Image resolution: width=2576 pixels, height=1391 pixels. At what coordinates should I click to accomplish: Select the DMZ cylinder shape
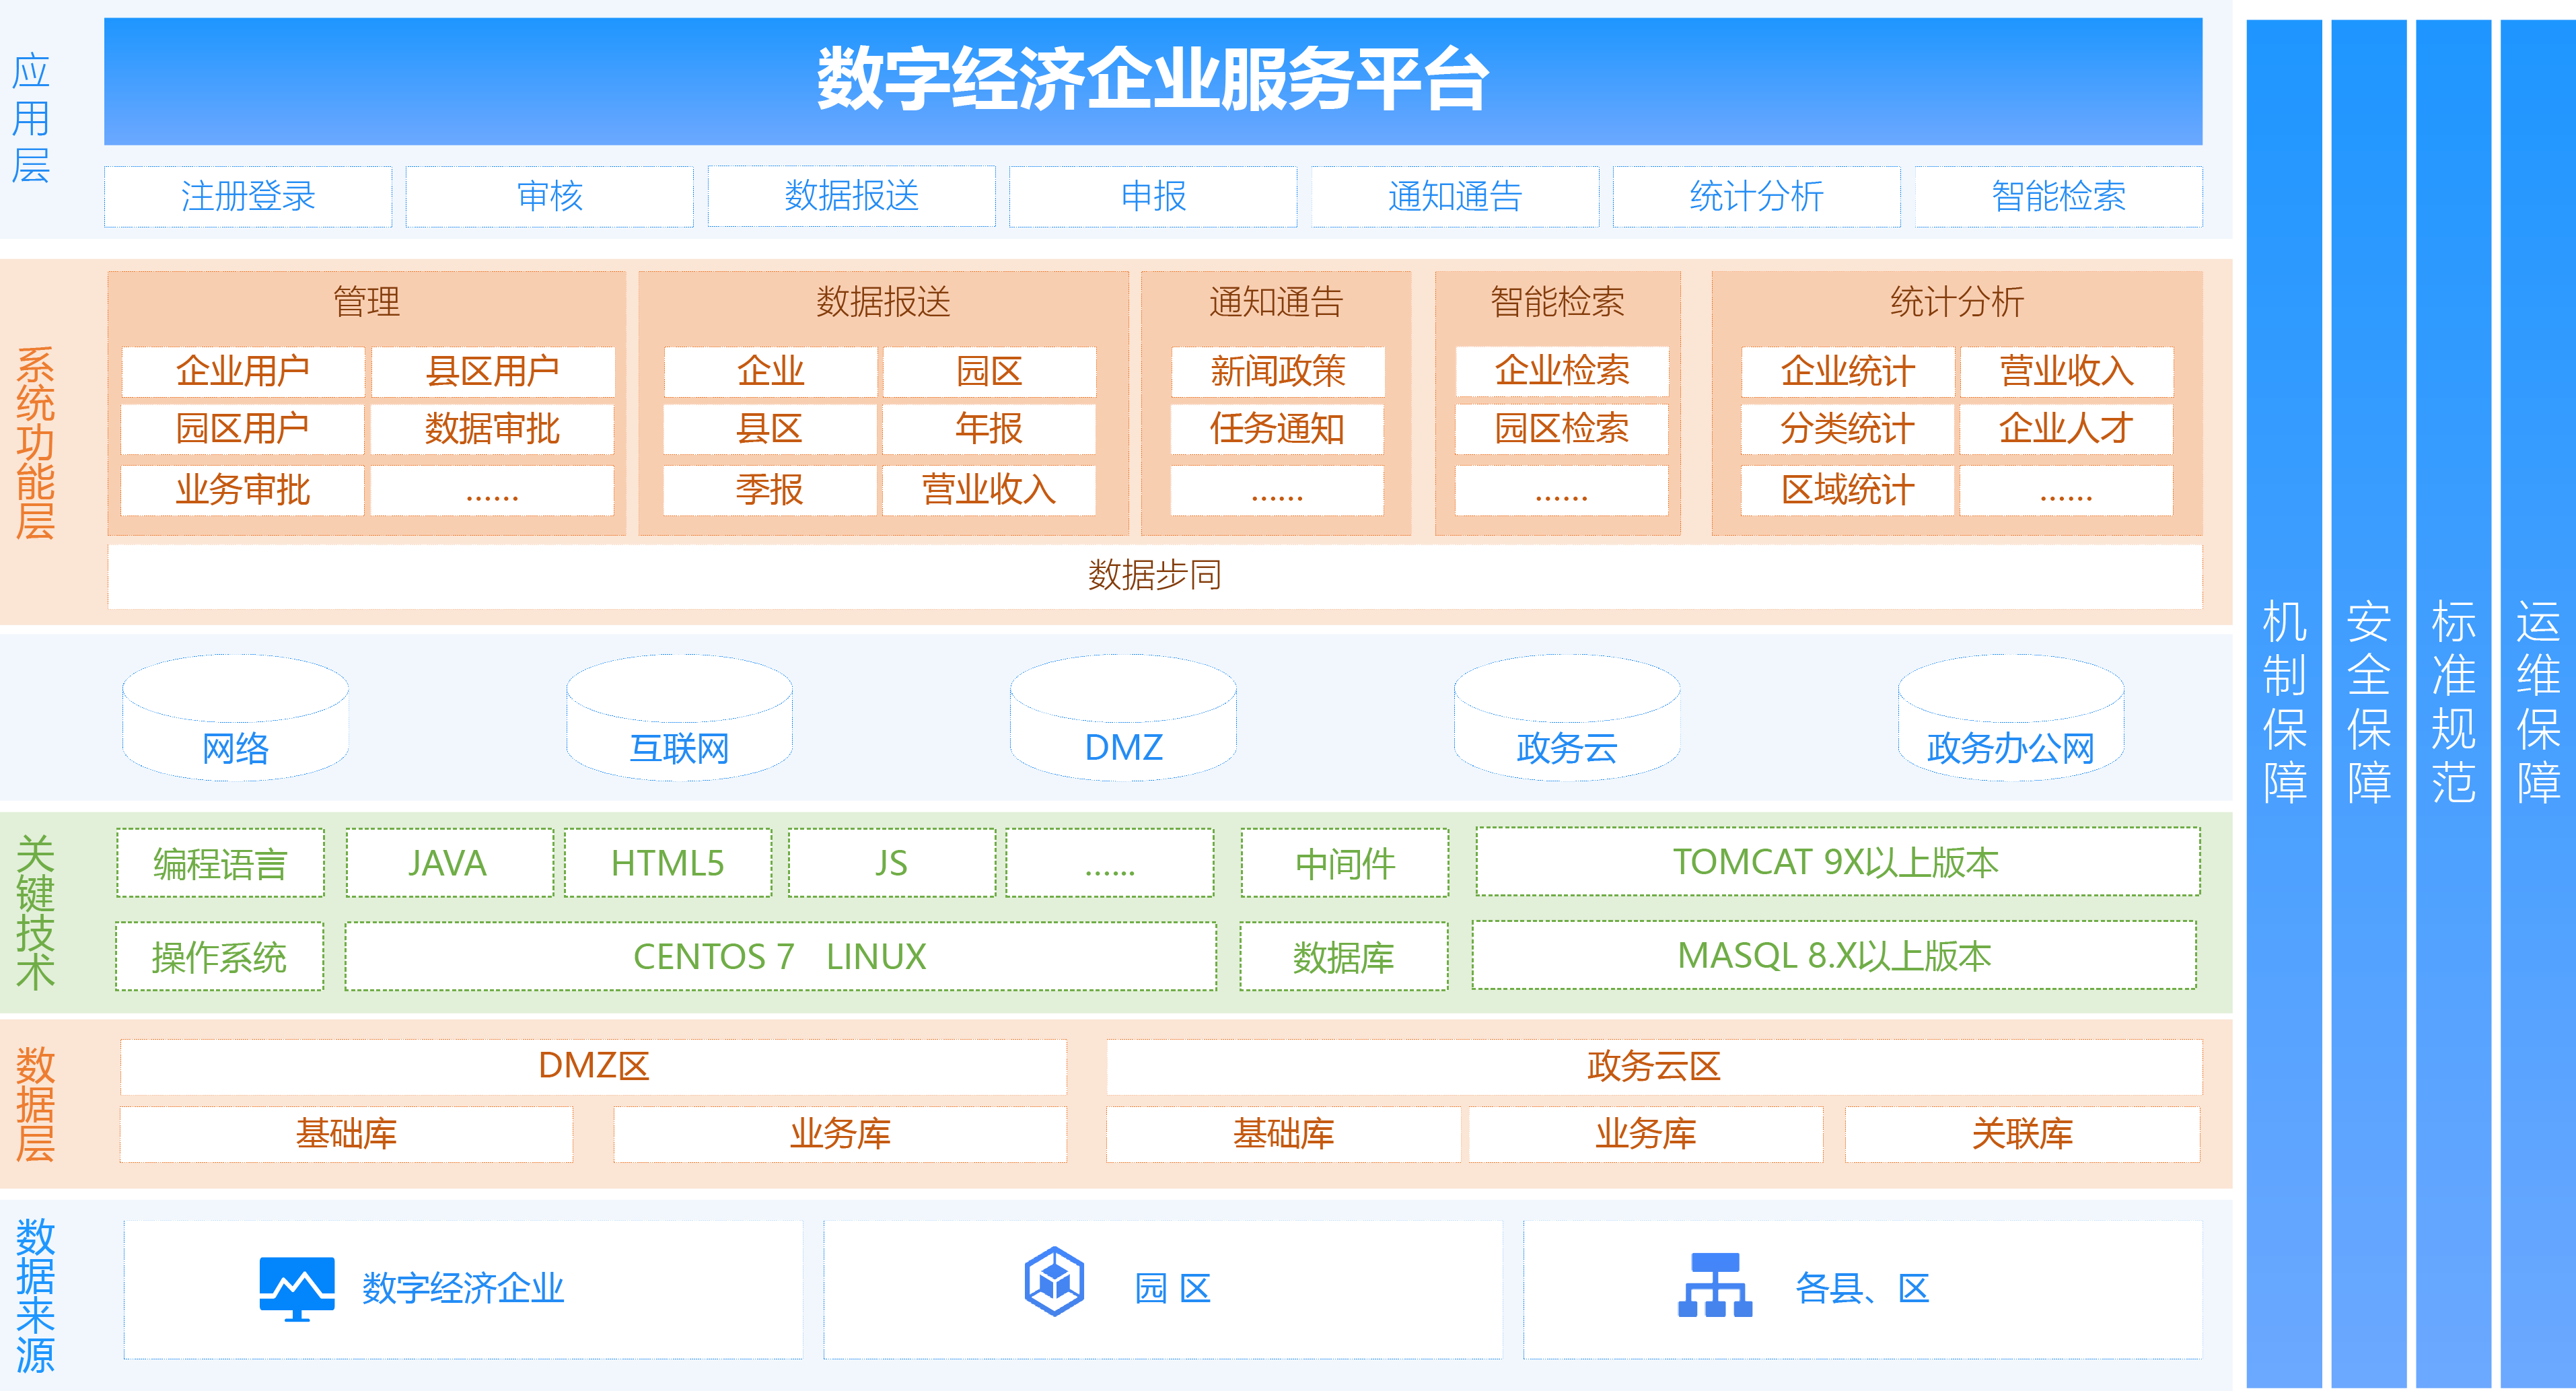(x=1123, y=718)
